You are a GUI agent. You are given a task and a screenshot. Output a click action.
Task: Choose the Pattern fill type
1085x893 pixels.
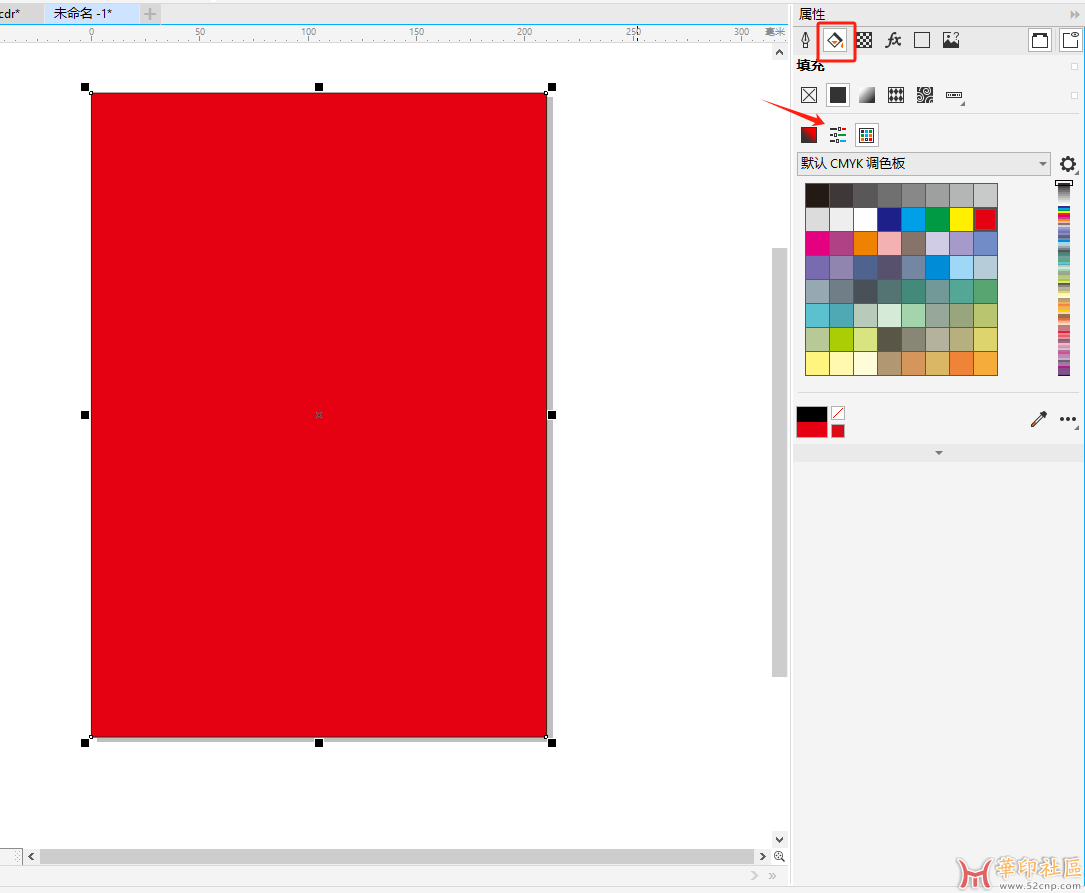click(x=896, y=95)
